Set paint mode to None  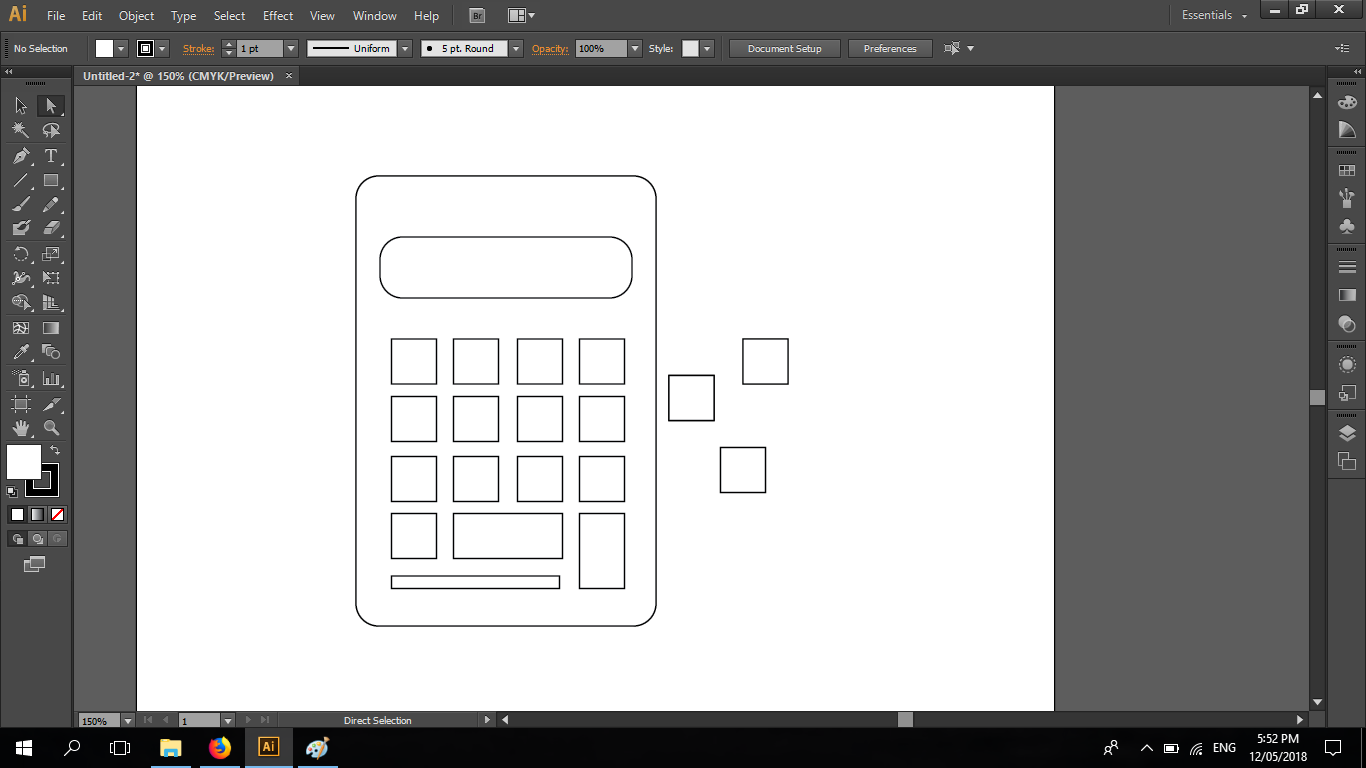tap(57, 514)
